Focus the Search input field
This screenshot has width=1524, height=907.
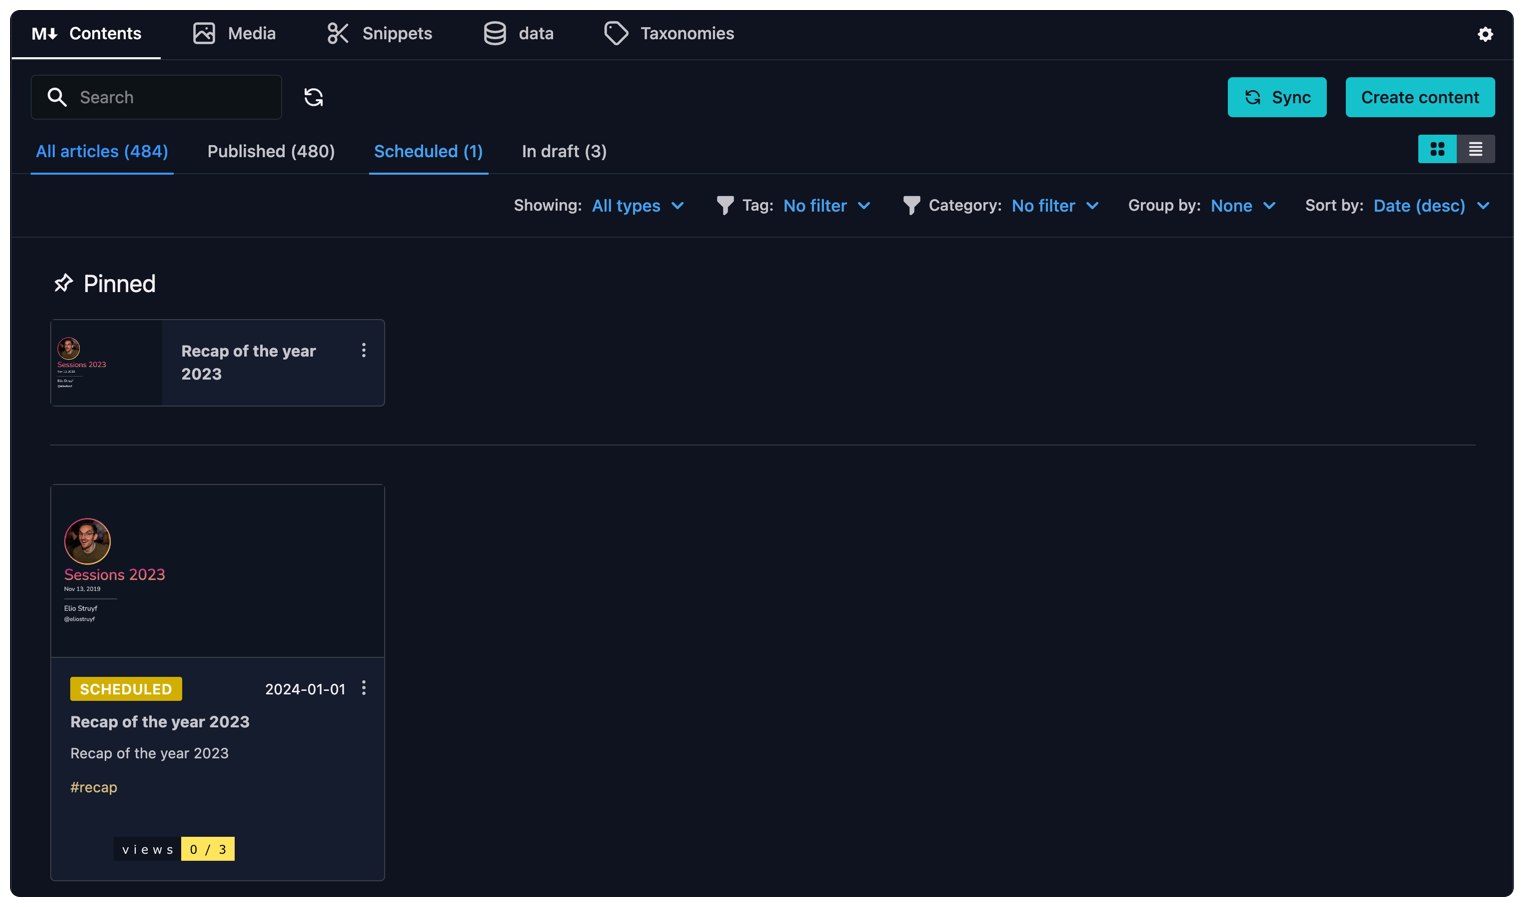coord(170,97)
